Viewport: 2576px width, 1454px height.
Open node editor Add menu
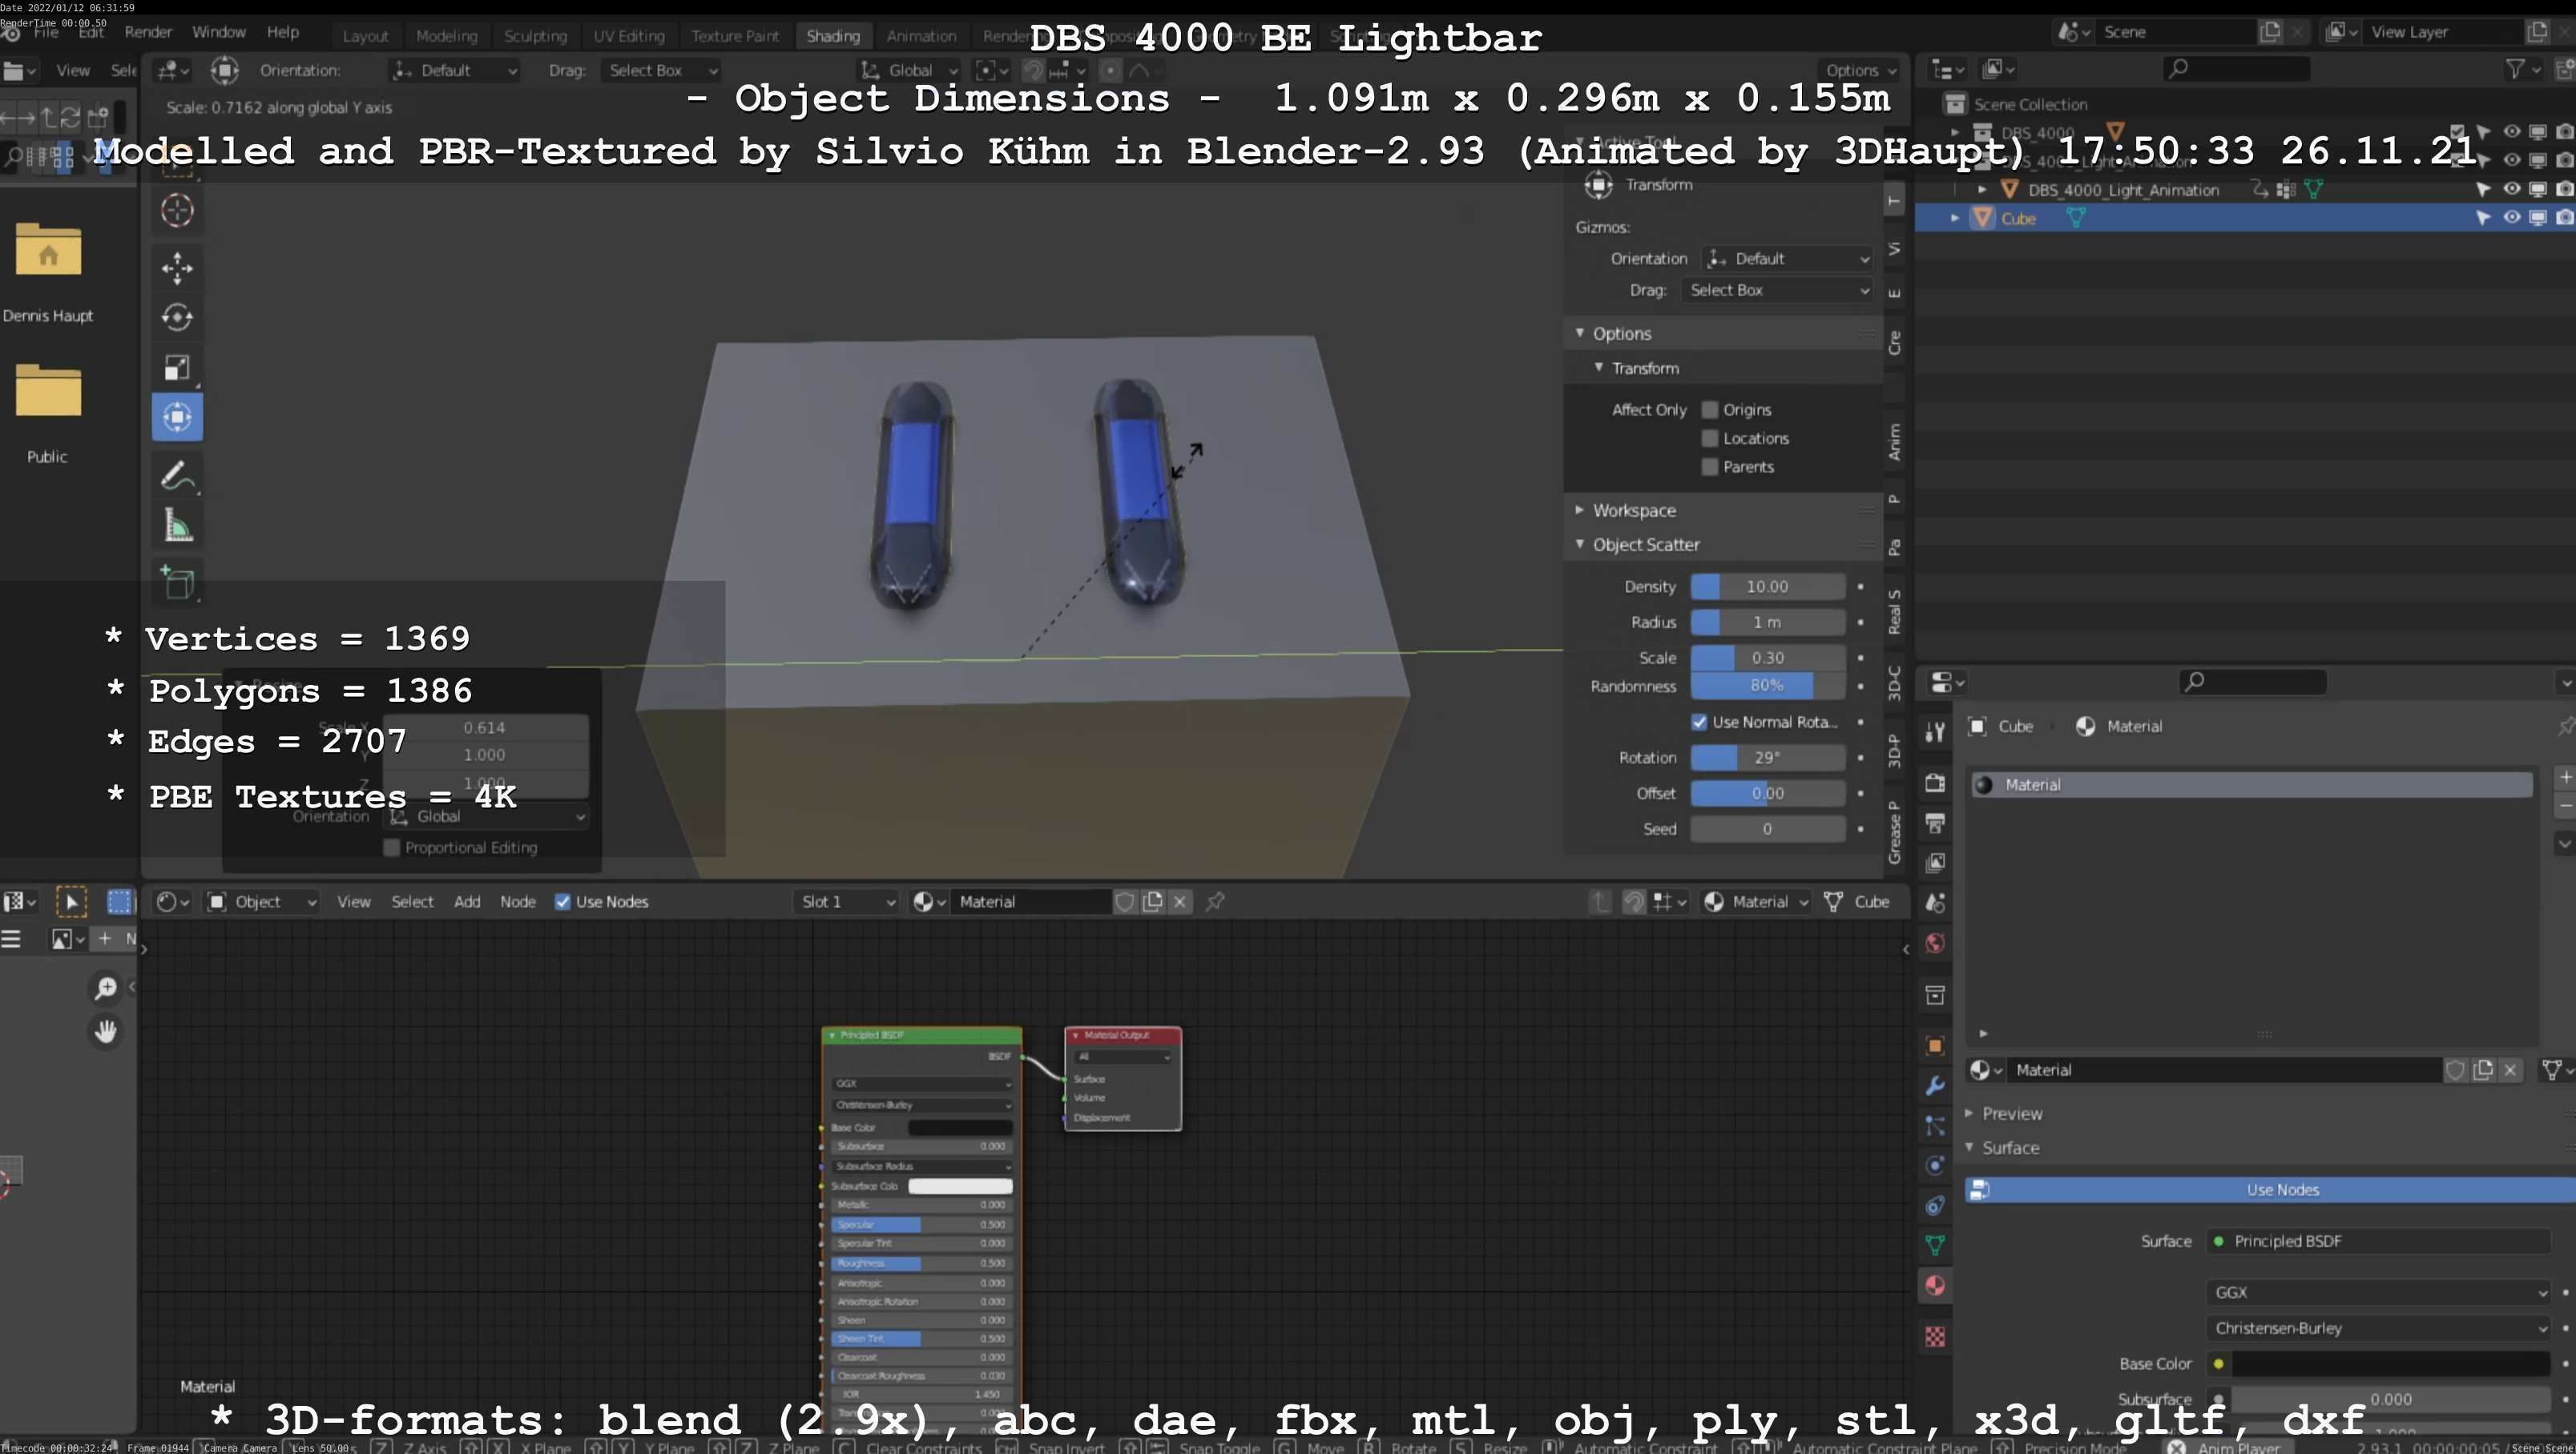coord(467,902)
